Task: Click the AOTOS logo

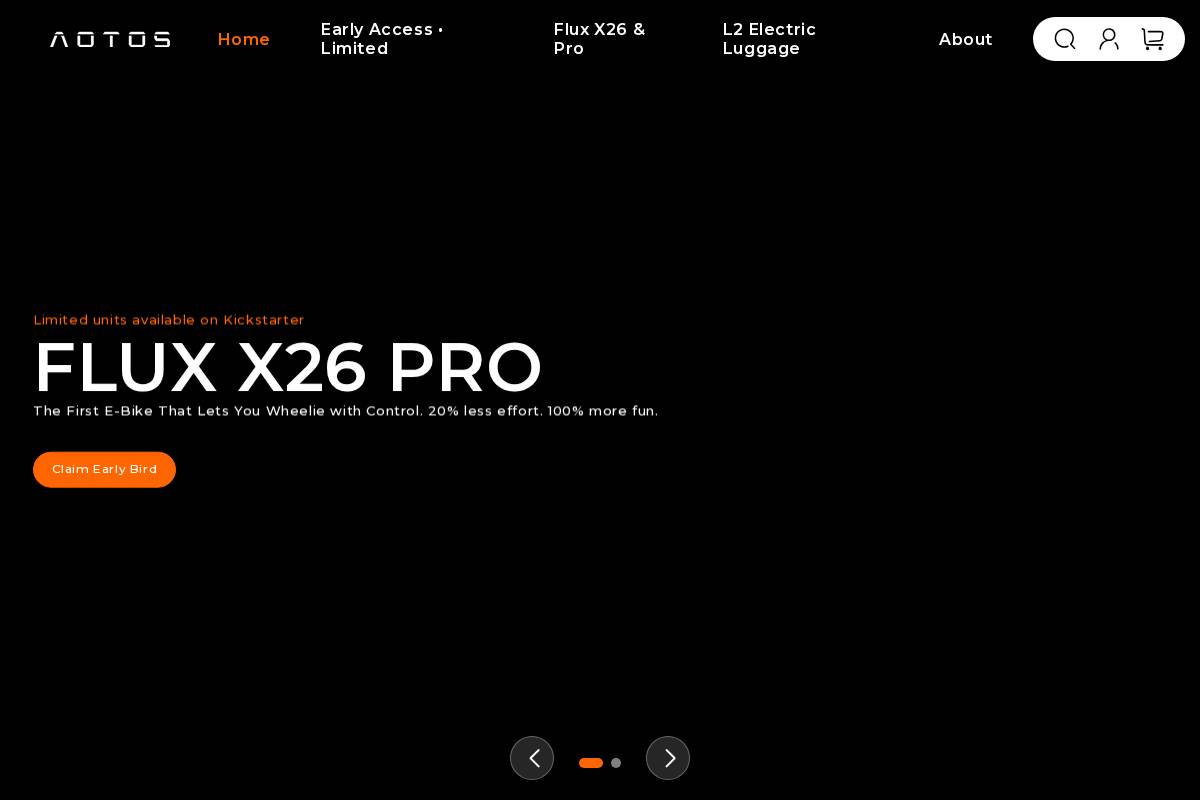Action: 110,39
